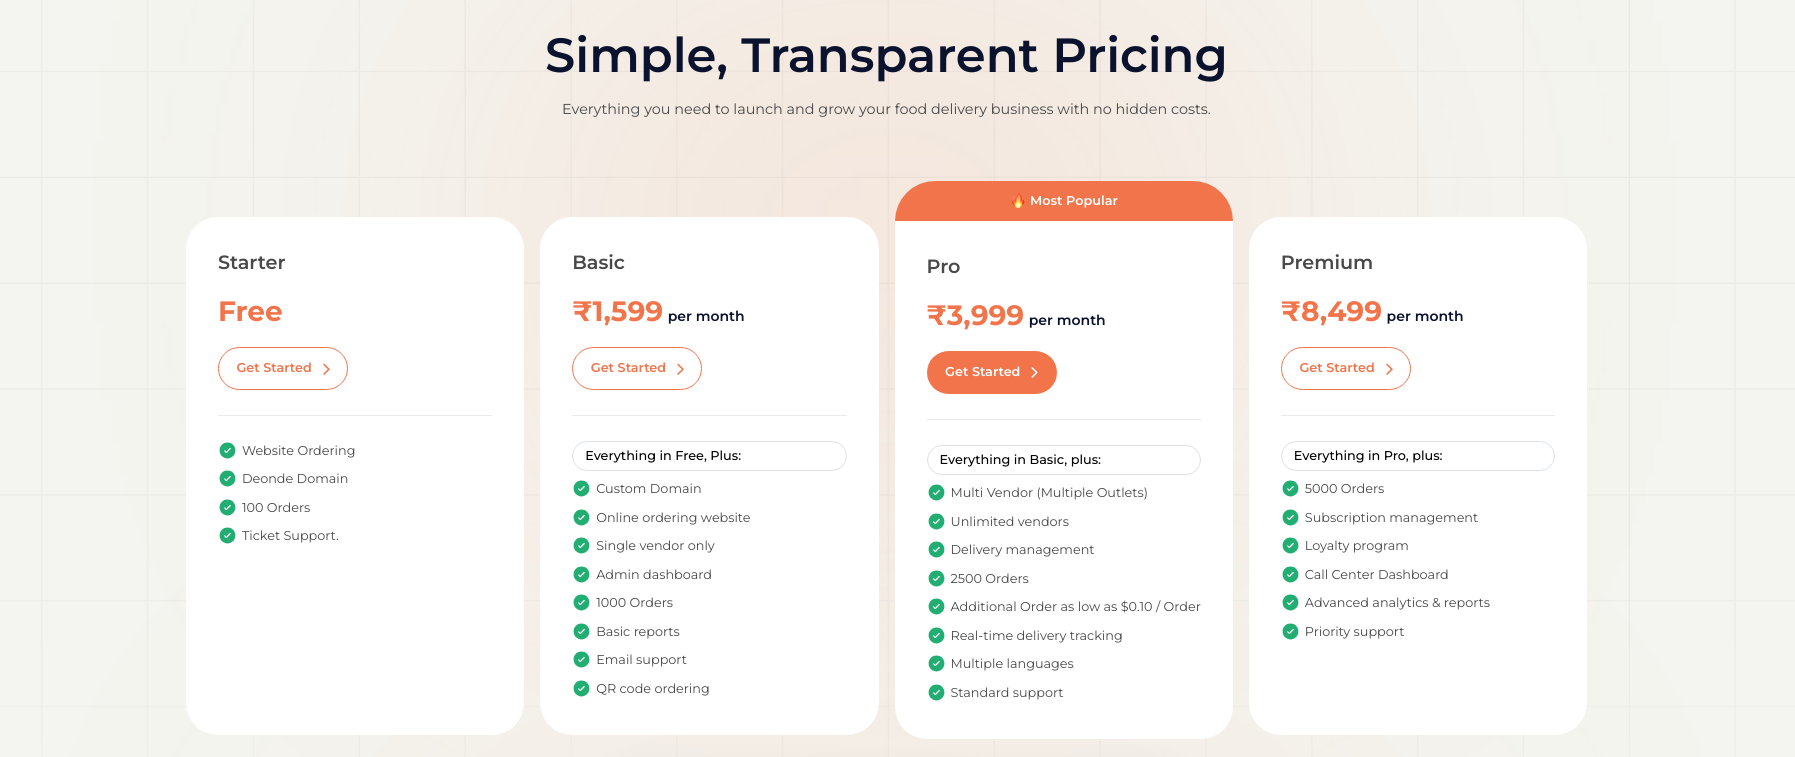Click the Basic plan Get Started button
This screenshot has width=1795, height=757.
[x=637, y=368]
